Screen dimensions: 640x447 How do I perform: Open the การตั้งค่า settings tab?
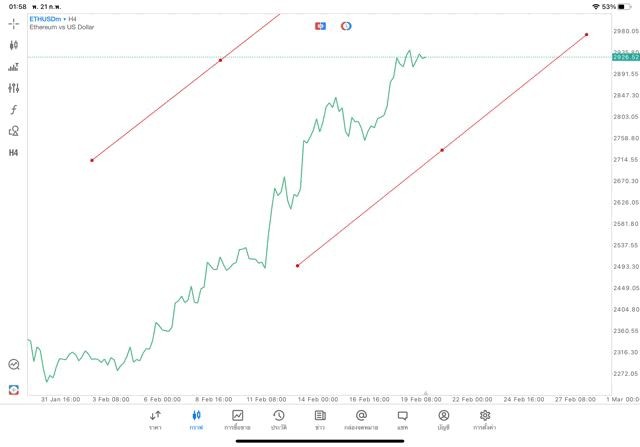click(x=485, y=419)
